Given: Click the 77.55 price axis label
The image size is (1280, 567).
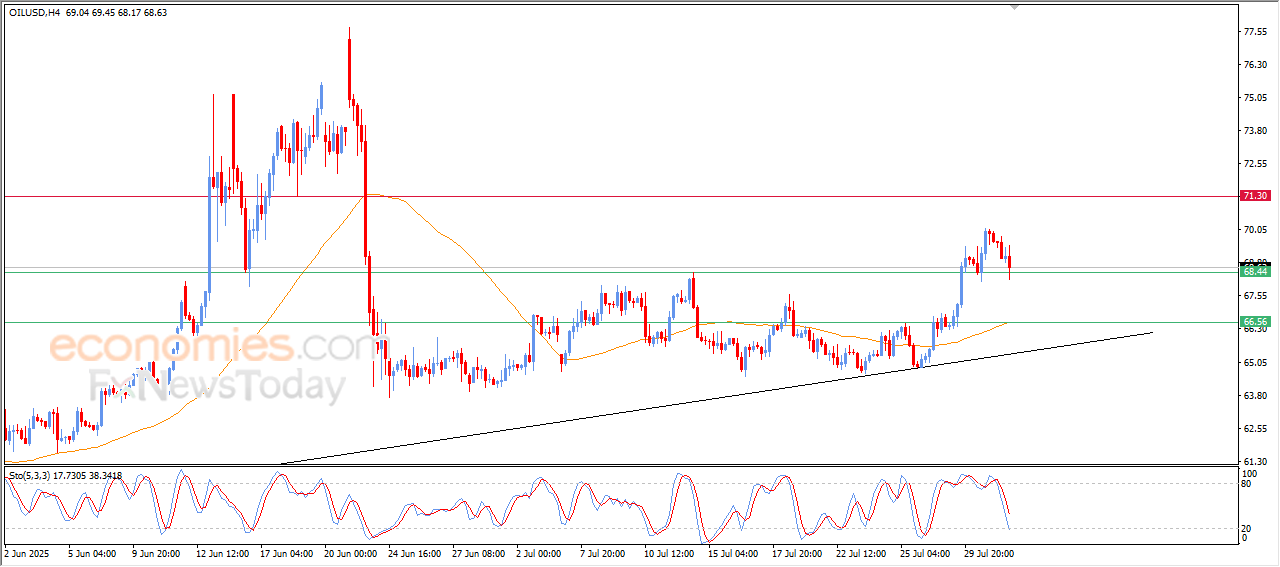Looking at the screenshot, I should pyautogui.click(x=1255, y=32).
